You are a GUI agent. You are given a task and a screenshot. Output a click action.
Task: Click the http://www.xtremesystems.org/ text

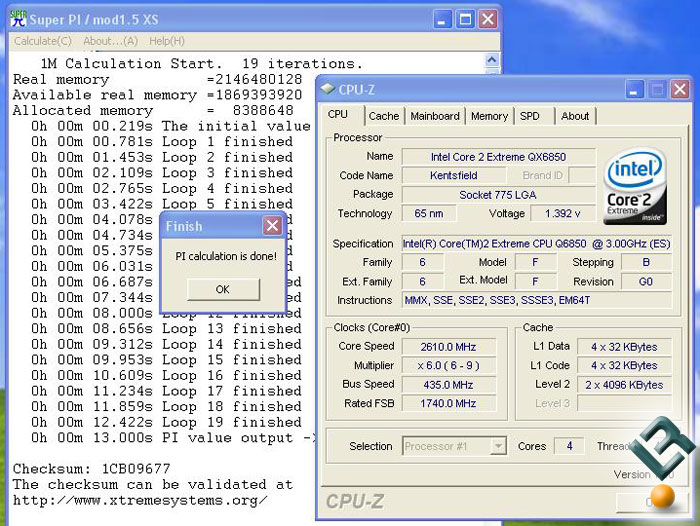140,500
